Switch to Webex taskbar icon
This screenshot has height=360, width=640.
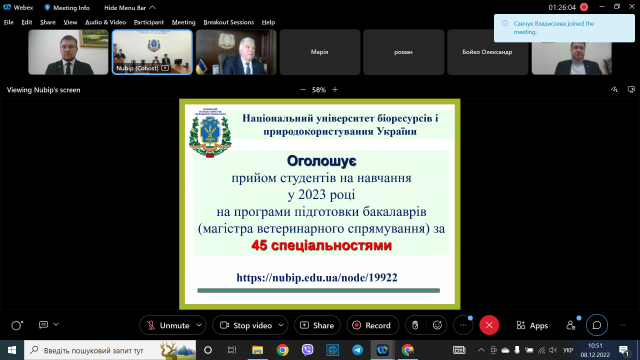point(382,350)
